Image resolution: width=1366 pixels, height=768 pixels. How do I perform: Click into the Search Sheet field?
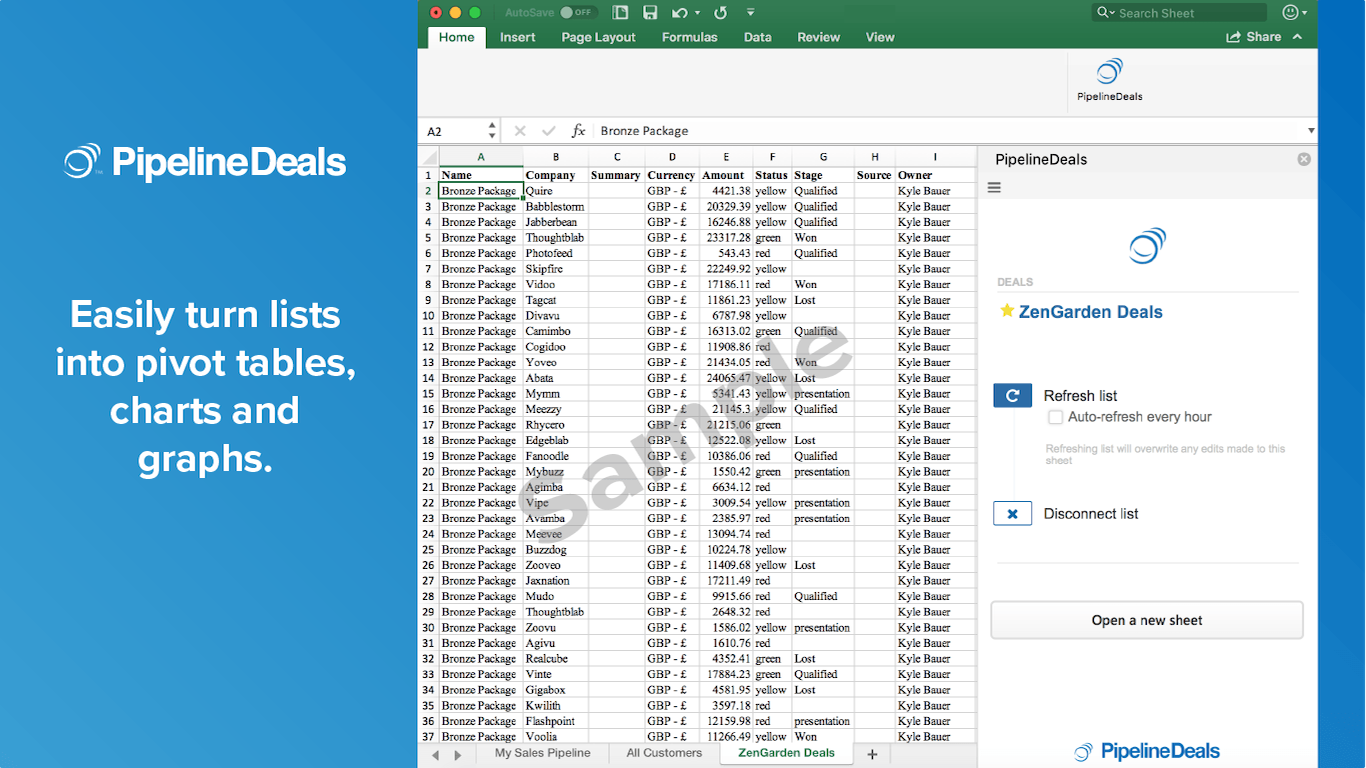pos(1179,12)
